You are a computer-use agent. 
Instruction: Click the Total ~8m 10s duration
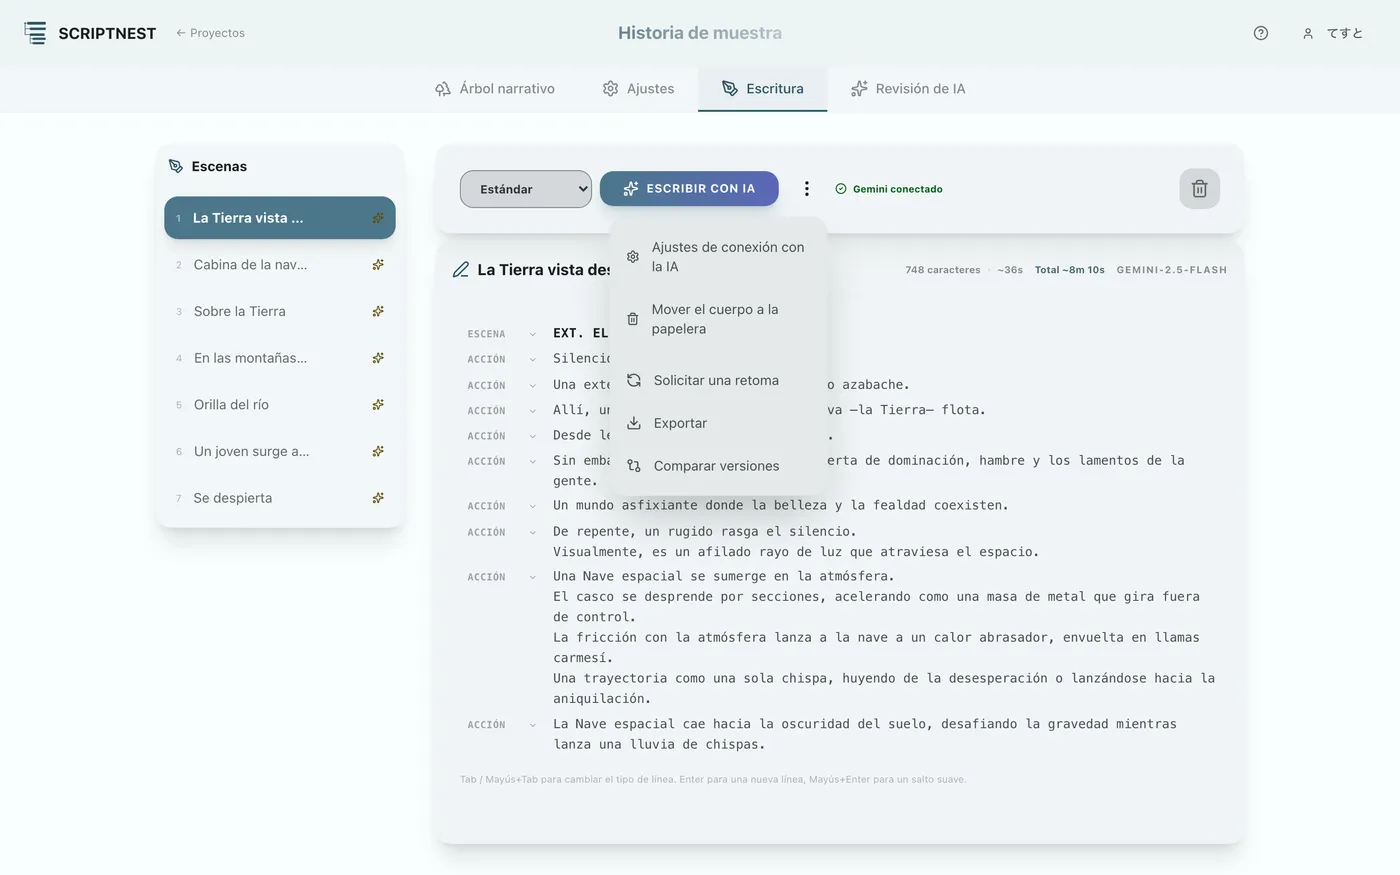point(1070,270)
